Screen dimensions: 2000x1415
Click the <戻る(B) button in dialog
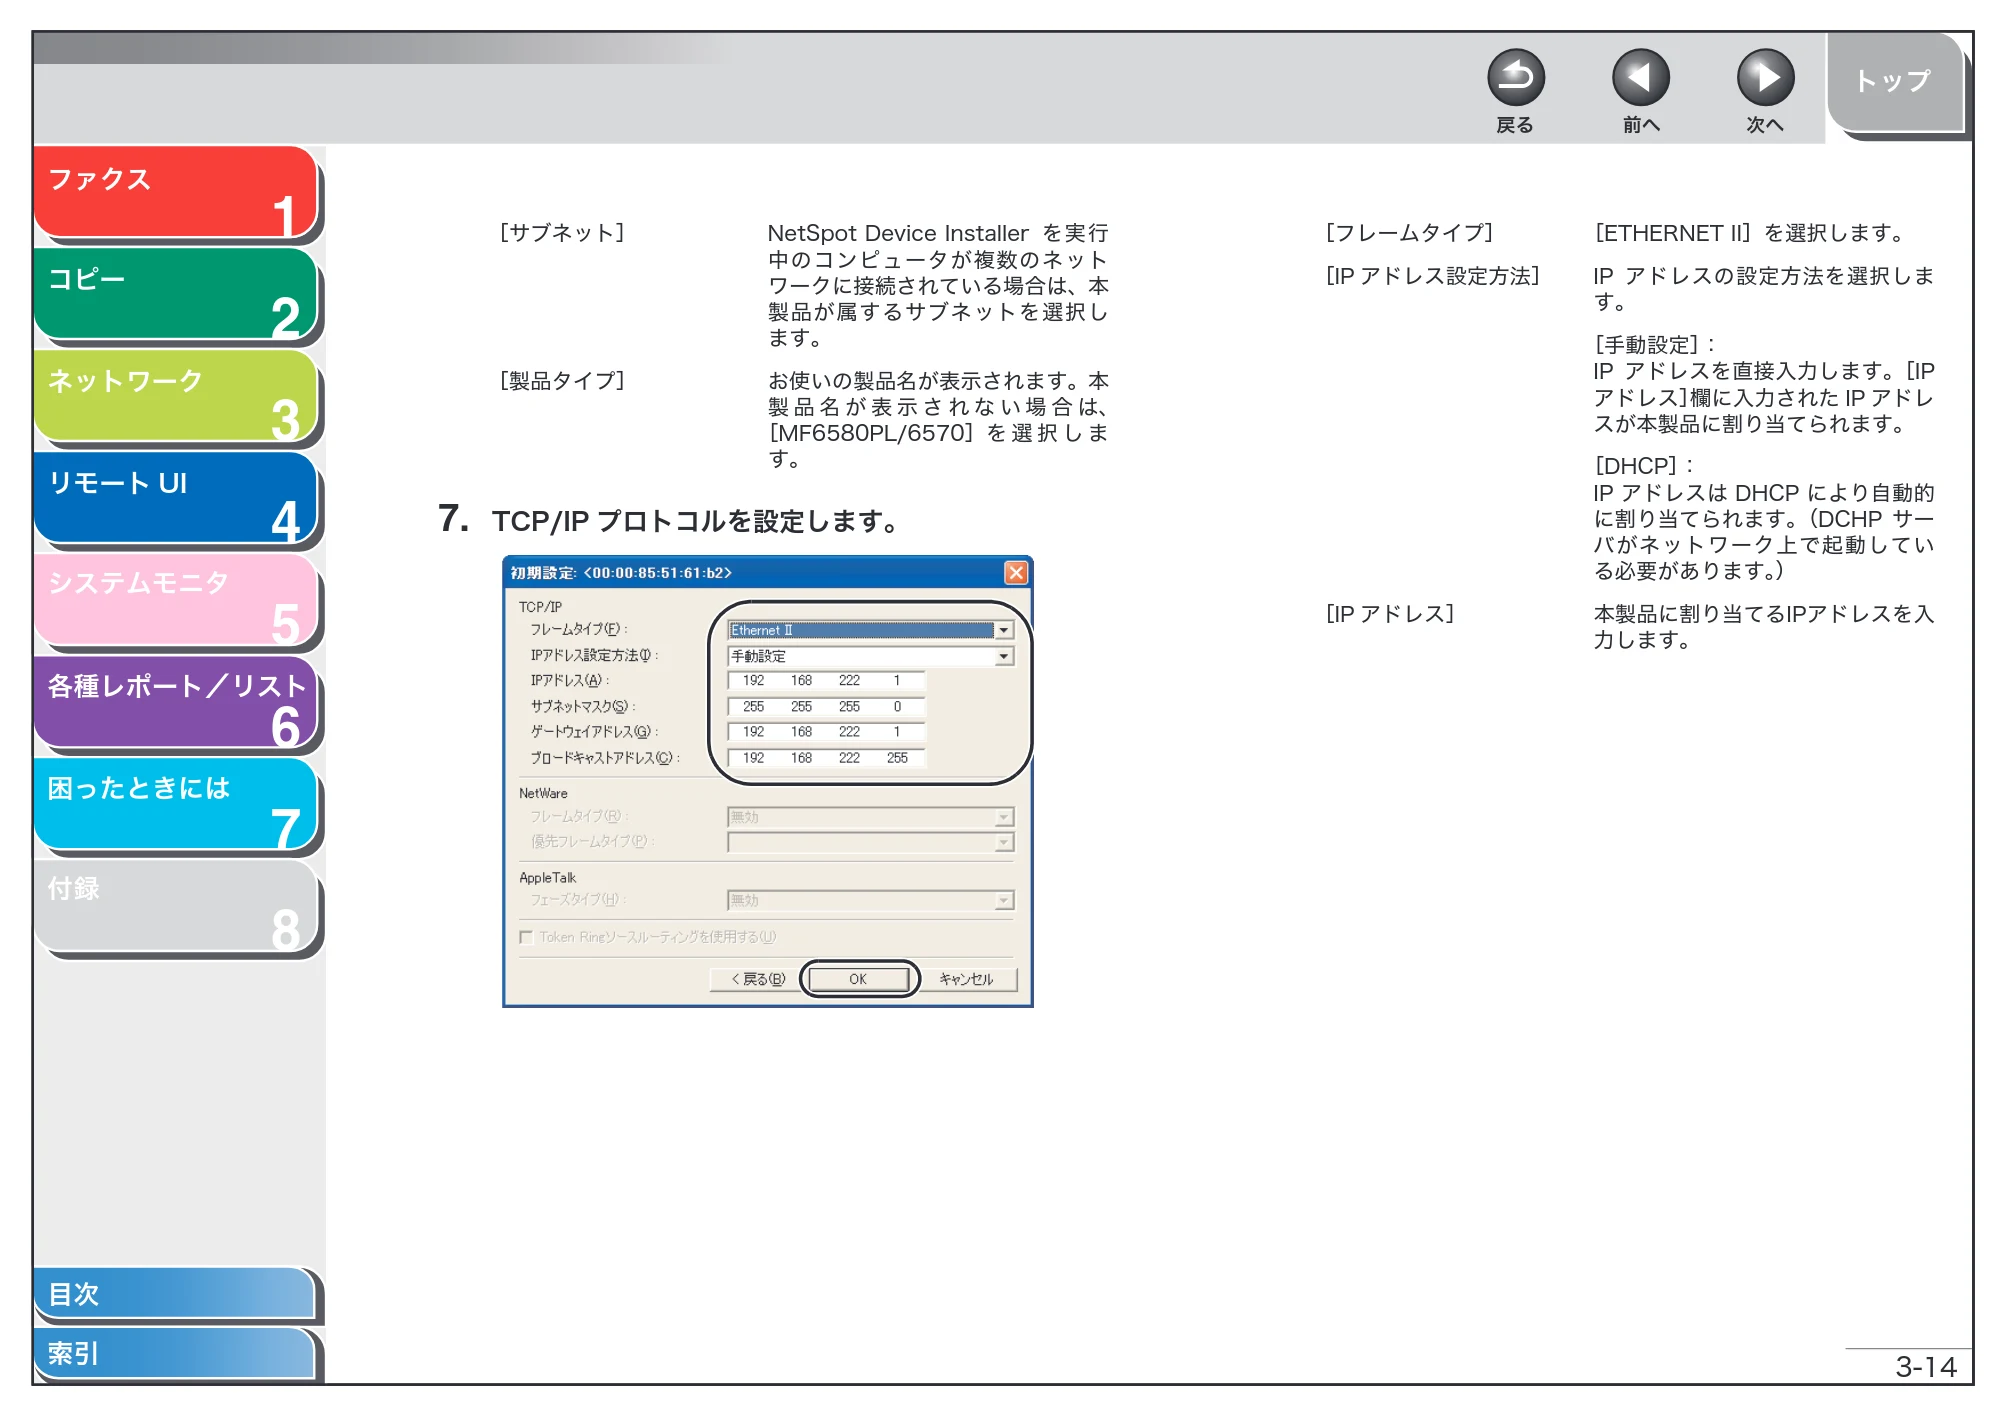pos(757,979)
